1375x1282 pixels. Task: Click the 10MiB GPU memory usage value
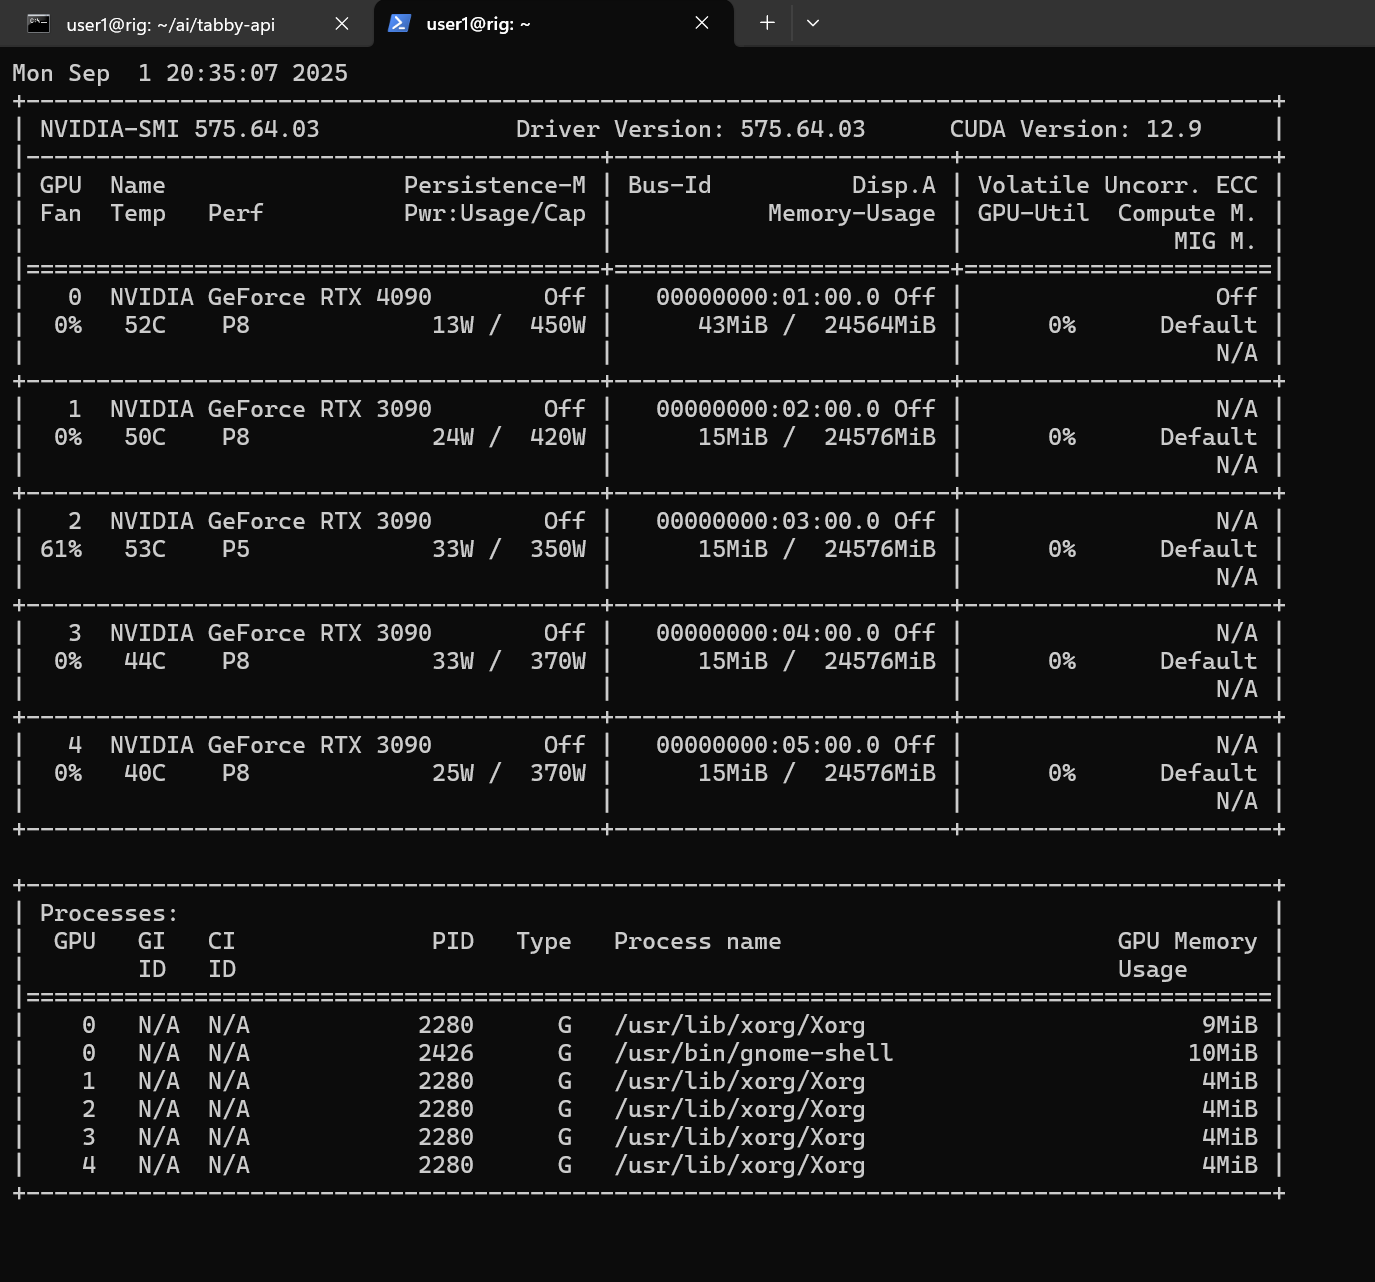[1222, 1053]
